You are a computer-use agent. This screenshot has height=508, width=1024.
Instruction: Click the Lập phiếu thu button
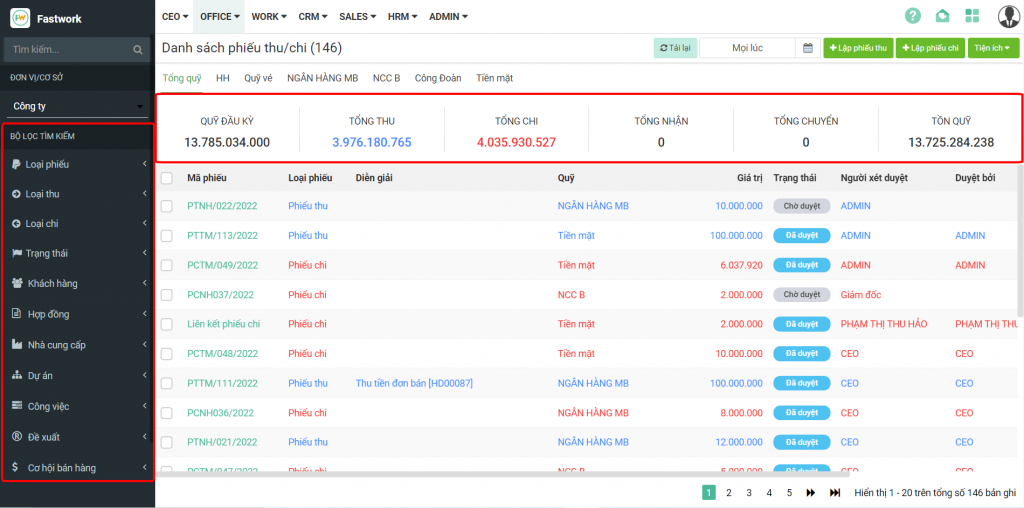(x=858, y=48)
